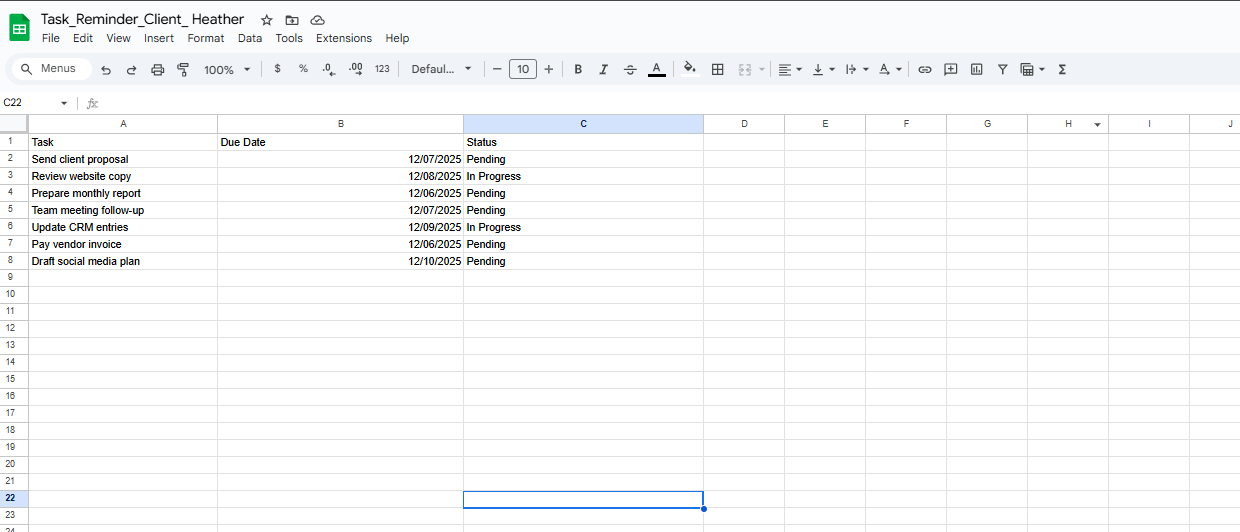1240x532 pixels.
Task: Select the 'Draft social media plan' cell
Action: [x=123, y=261]
